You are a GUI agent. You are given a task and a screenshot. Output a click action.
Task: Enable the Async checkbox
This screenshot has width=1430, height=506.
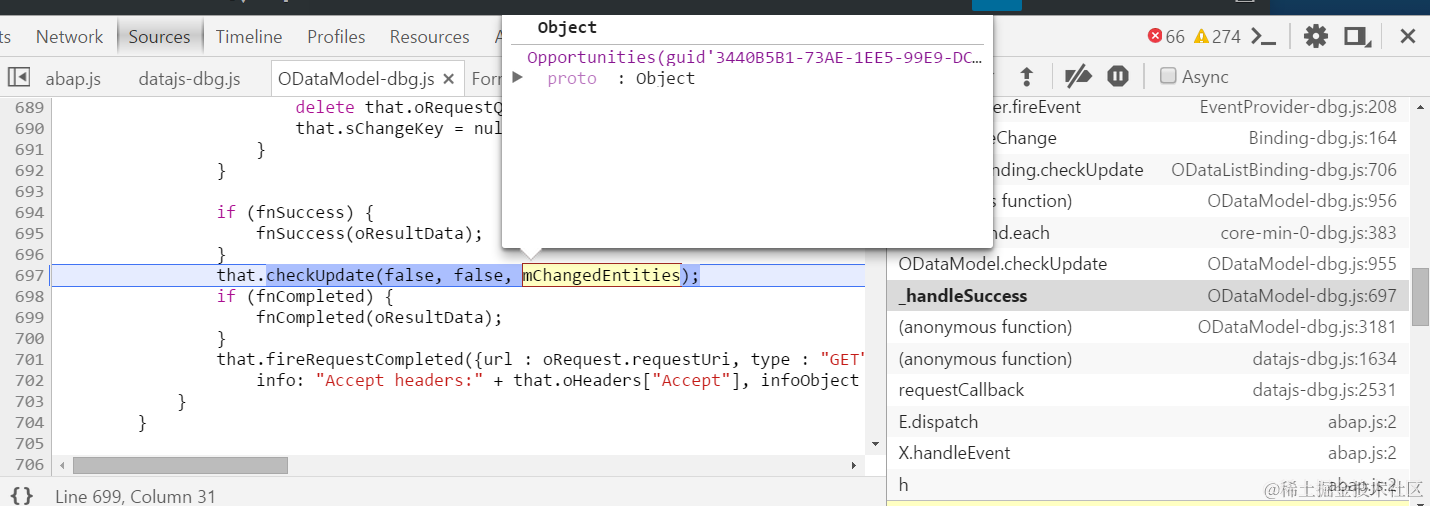1167,76
